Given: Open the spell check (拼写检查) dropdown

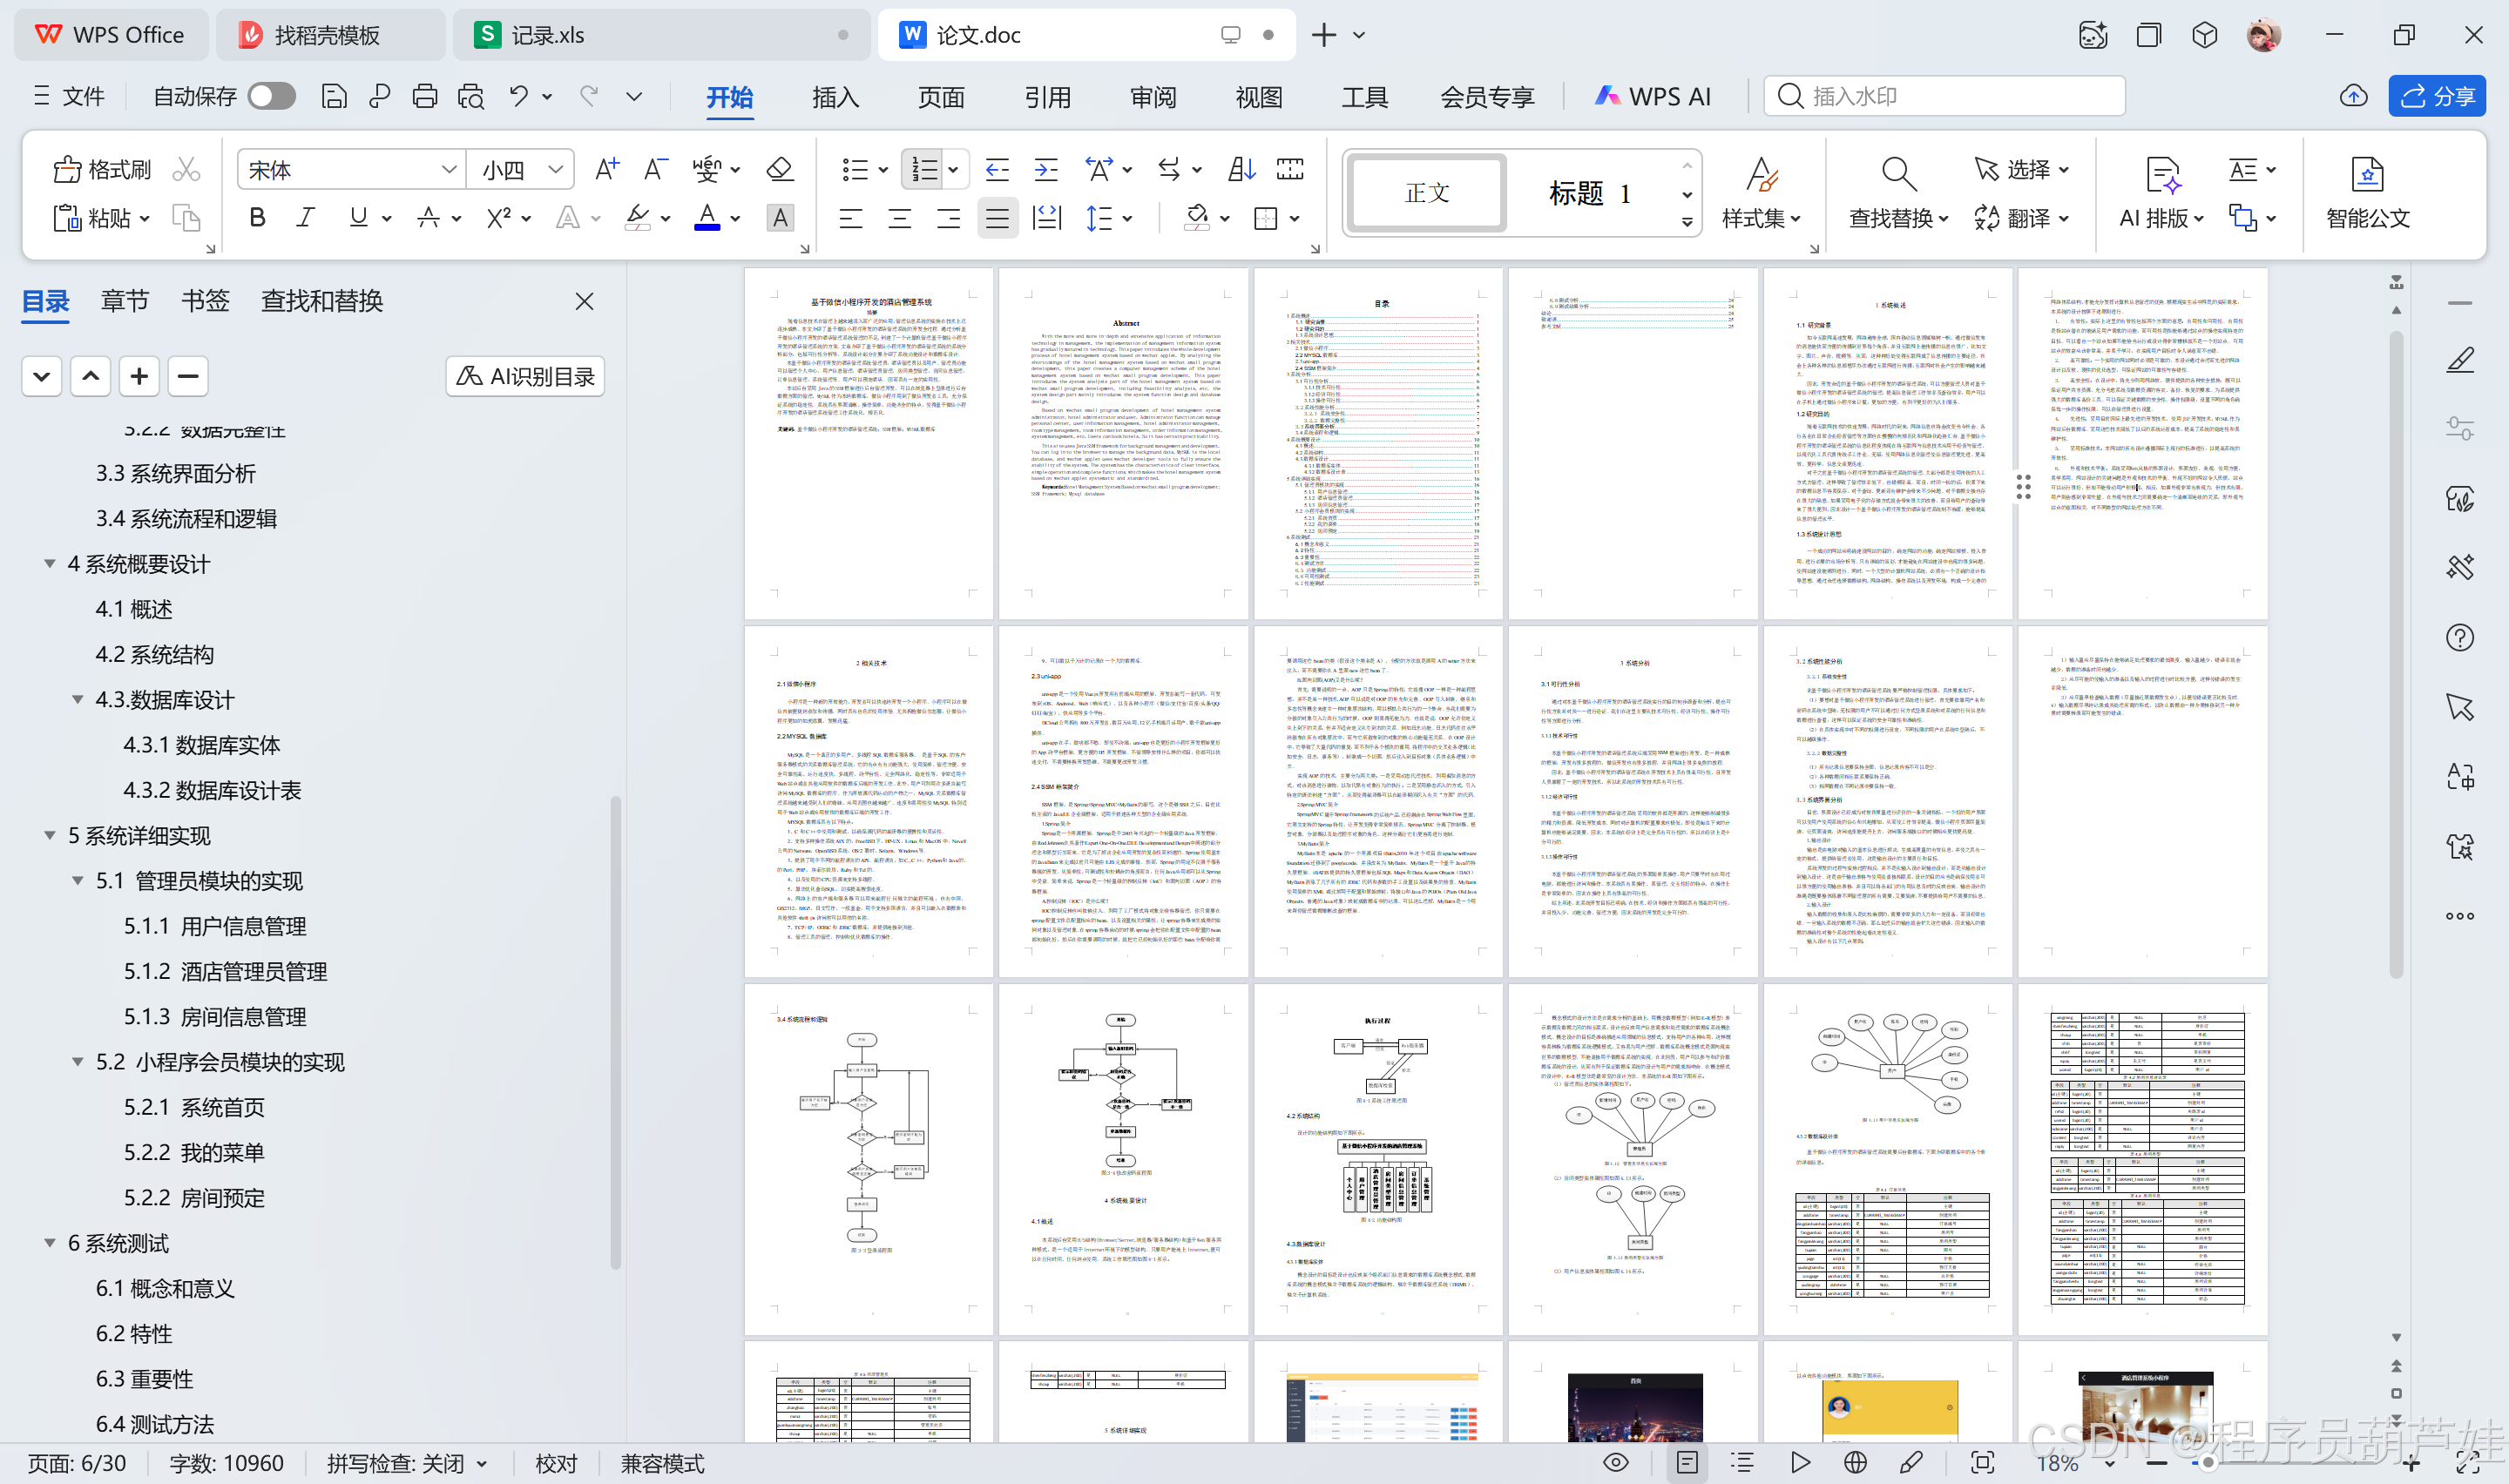Looking at the screenshot, I should [482, 1463].
